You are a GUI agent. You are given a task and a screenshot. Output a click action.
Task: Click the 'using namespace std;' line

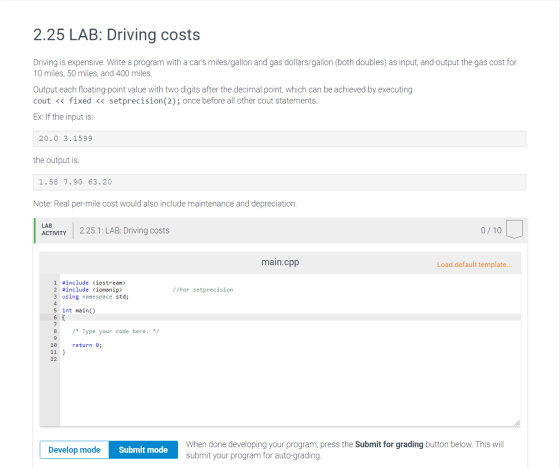pos(95,297)
